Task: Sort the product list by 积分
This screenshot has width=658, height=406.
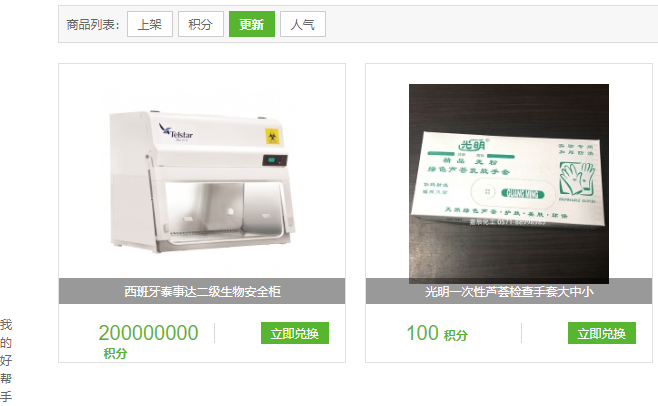Action: coord(201,24)
